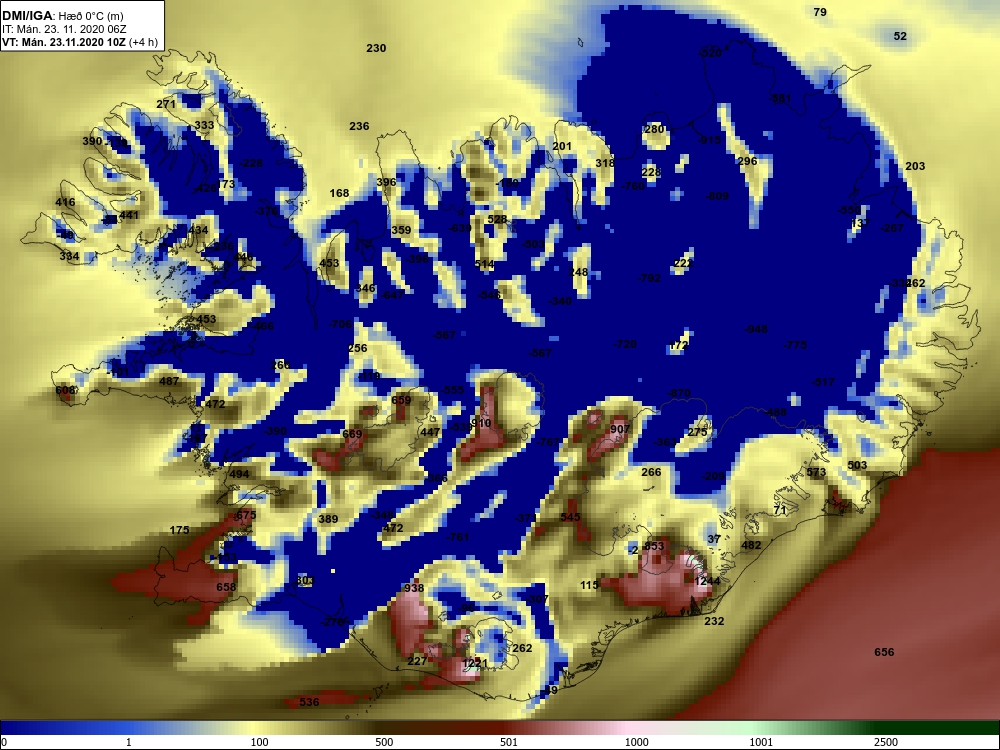The height and width of the screenshot is (750, 1000).
Task: Click the map value 487
Action: [x=169, y=381]
